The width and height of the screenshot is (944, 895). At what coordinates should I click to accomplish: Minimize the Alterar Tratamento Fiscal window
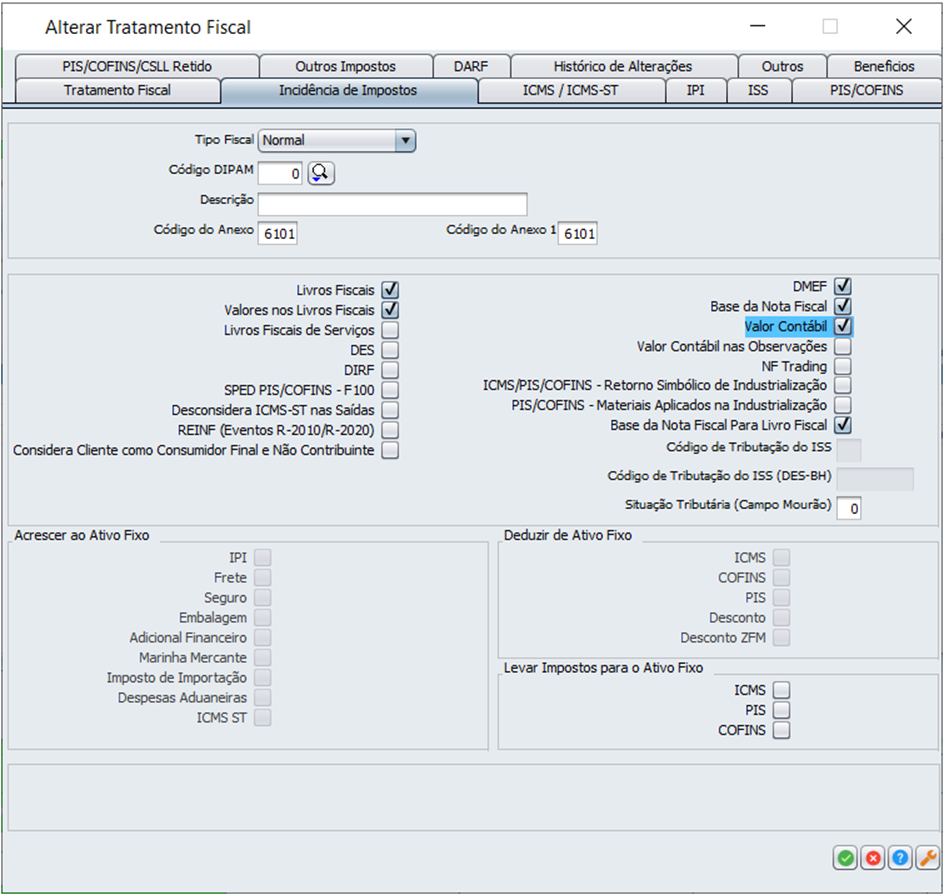pyautogui.click(x=757, y=26)
